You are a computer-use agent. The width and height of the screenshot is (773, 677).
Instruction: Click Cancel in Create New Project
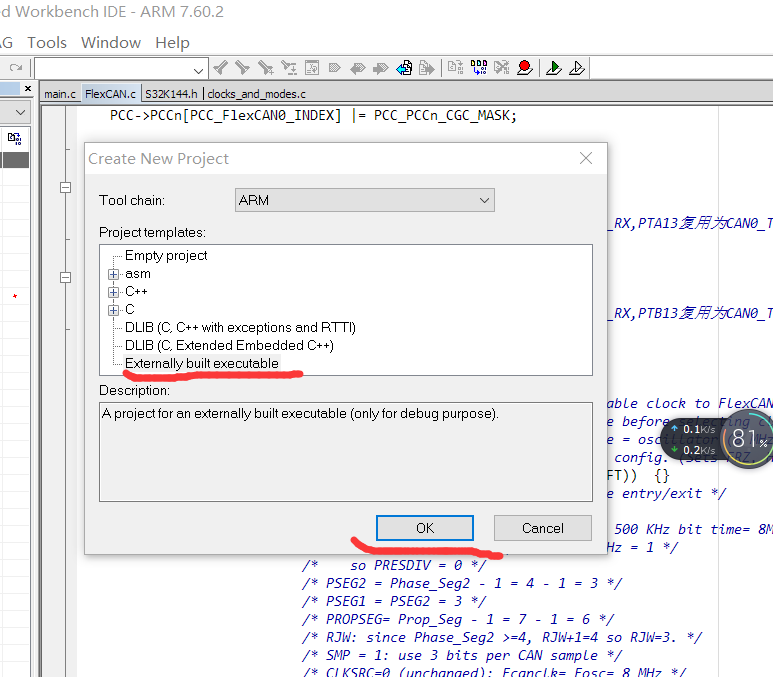point(542,528)
